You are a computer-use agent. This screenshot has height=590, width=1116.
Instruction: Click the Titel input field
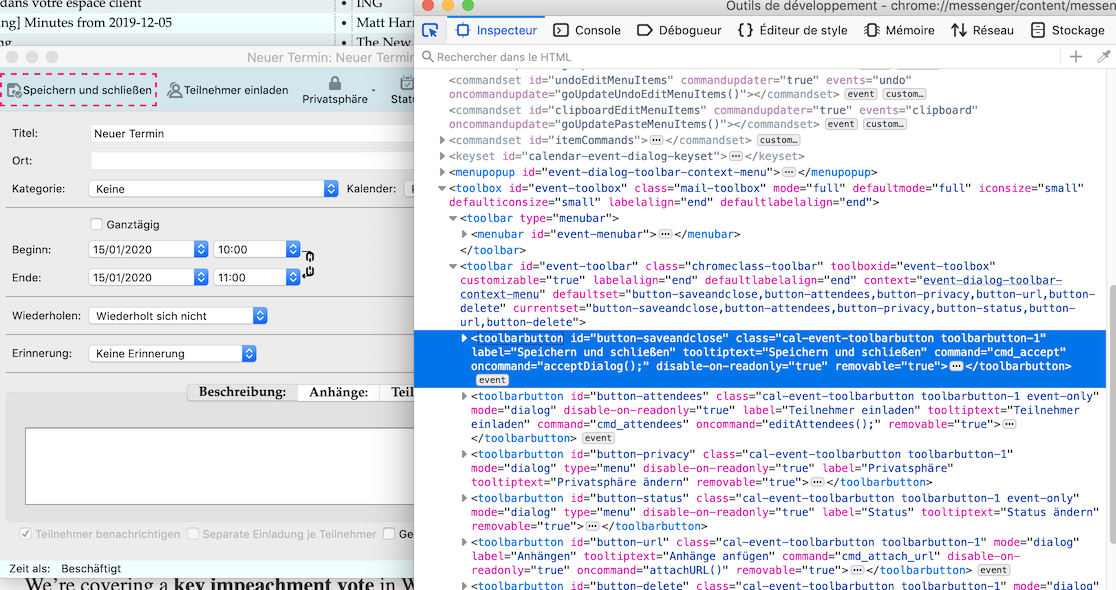250,133
